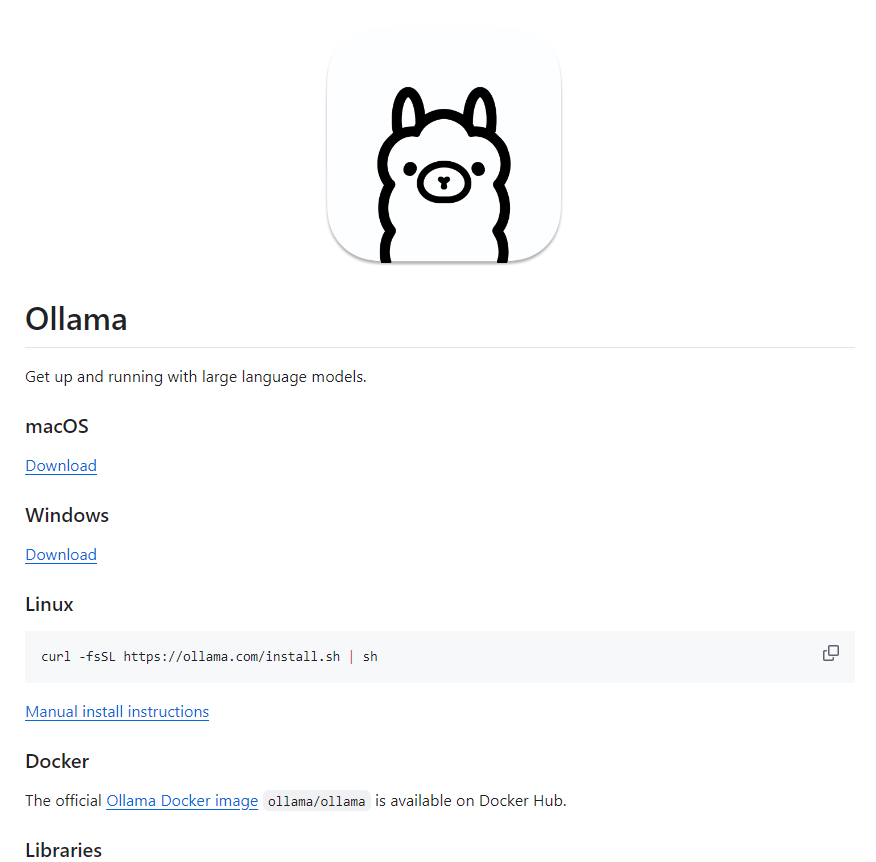Click the llama's left ear in logo

click(407, 111)
